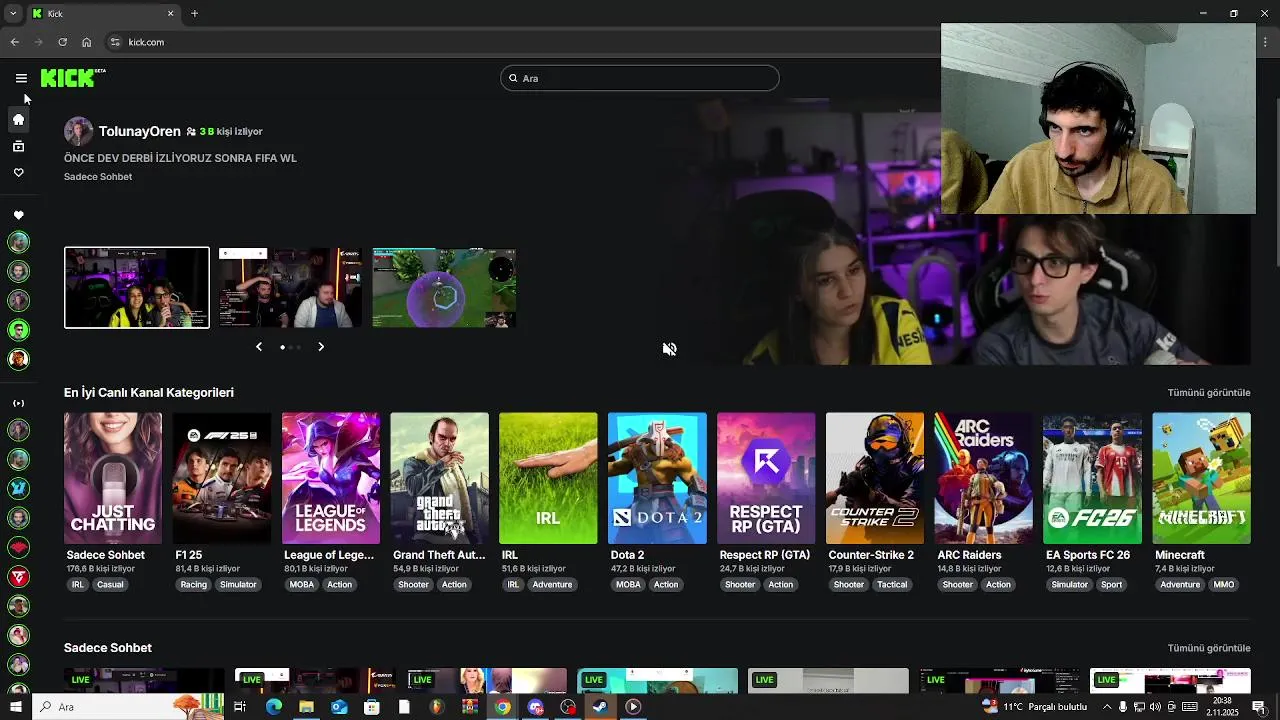The height and width of the screenshot is (720, 1280).
Task: Click the Simulator tag under F1 25
Action: [x=238, y=585]
